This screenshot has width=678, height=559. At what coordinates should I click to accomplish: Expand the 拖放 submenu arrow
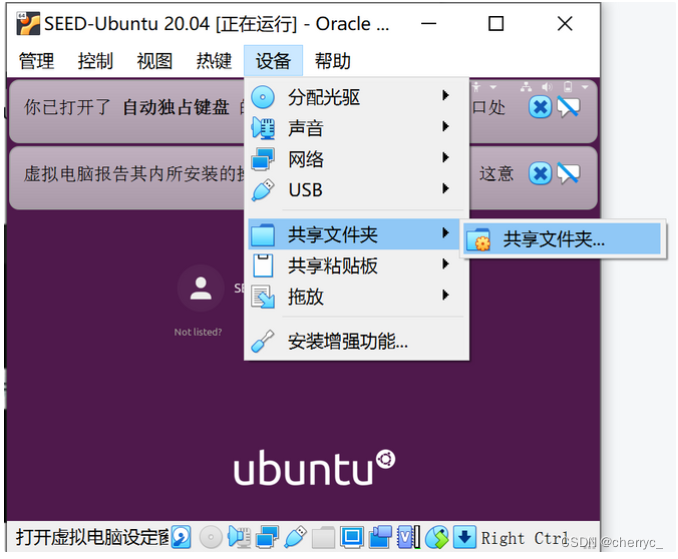445,295
